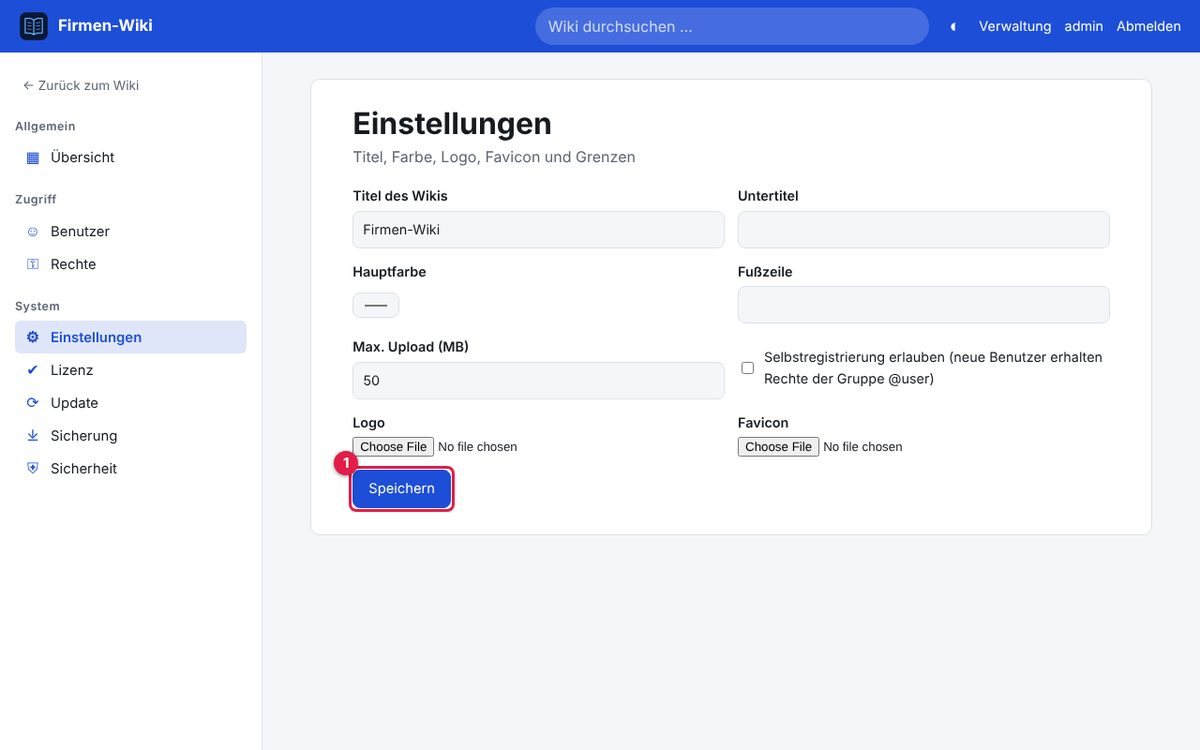This screenshot has width=1200, height=750.
Task: Click the Favicon 'No file chosen' text
Action: pyautogui.click(x=863, y=447)
